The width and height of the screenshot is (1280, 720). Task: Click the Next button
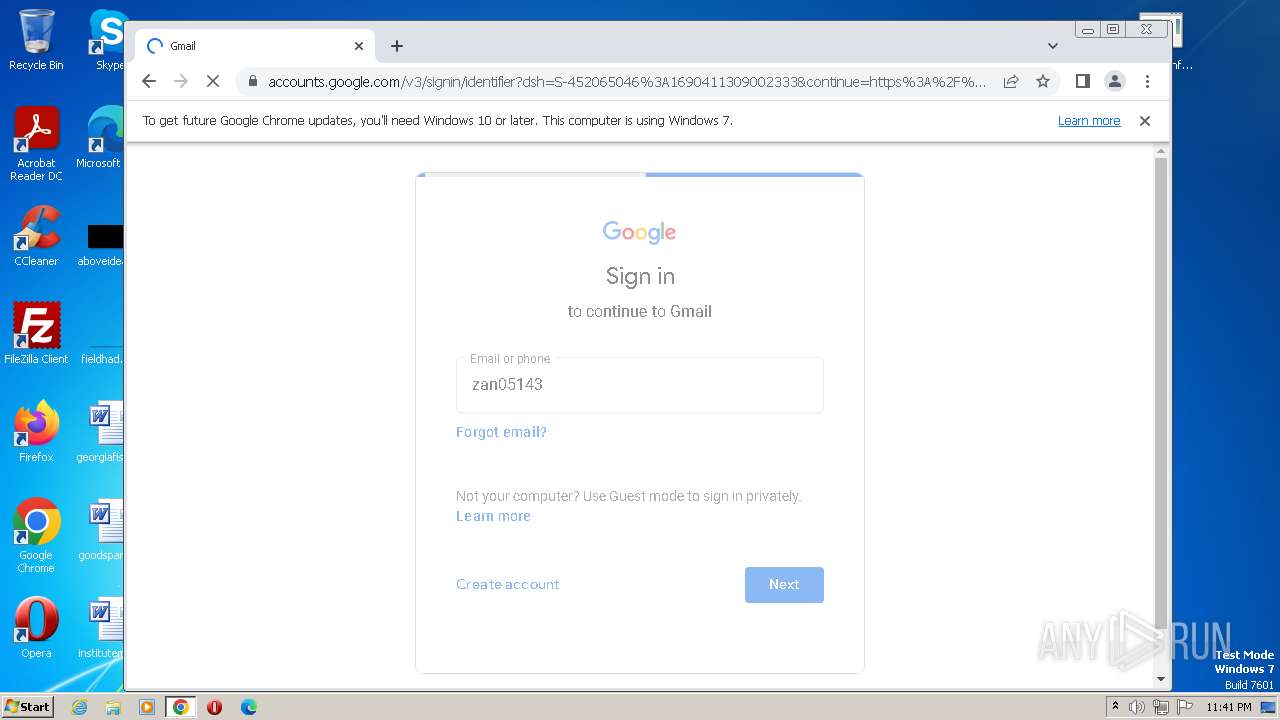pyautogui.click(x=784, y=585)
